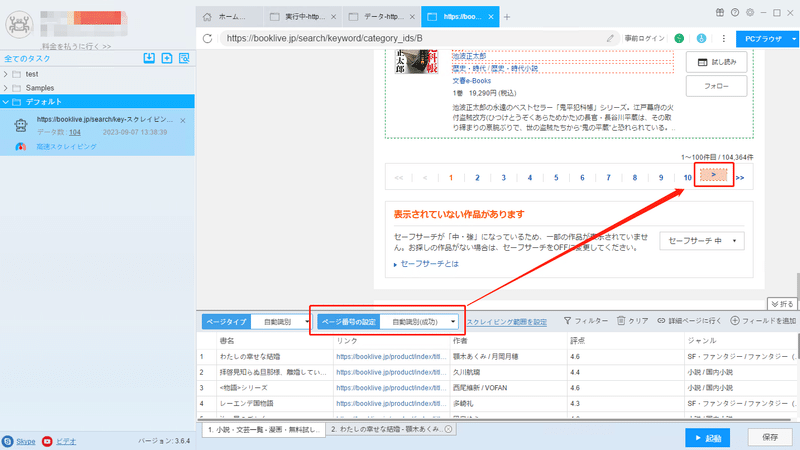800x450 pixels.
Task: Open the セーフサーチ 中 dropdown
Action: tap(702, 241)
